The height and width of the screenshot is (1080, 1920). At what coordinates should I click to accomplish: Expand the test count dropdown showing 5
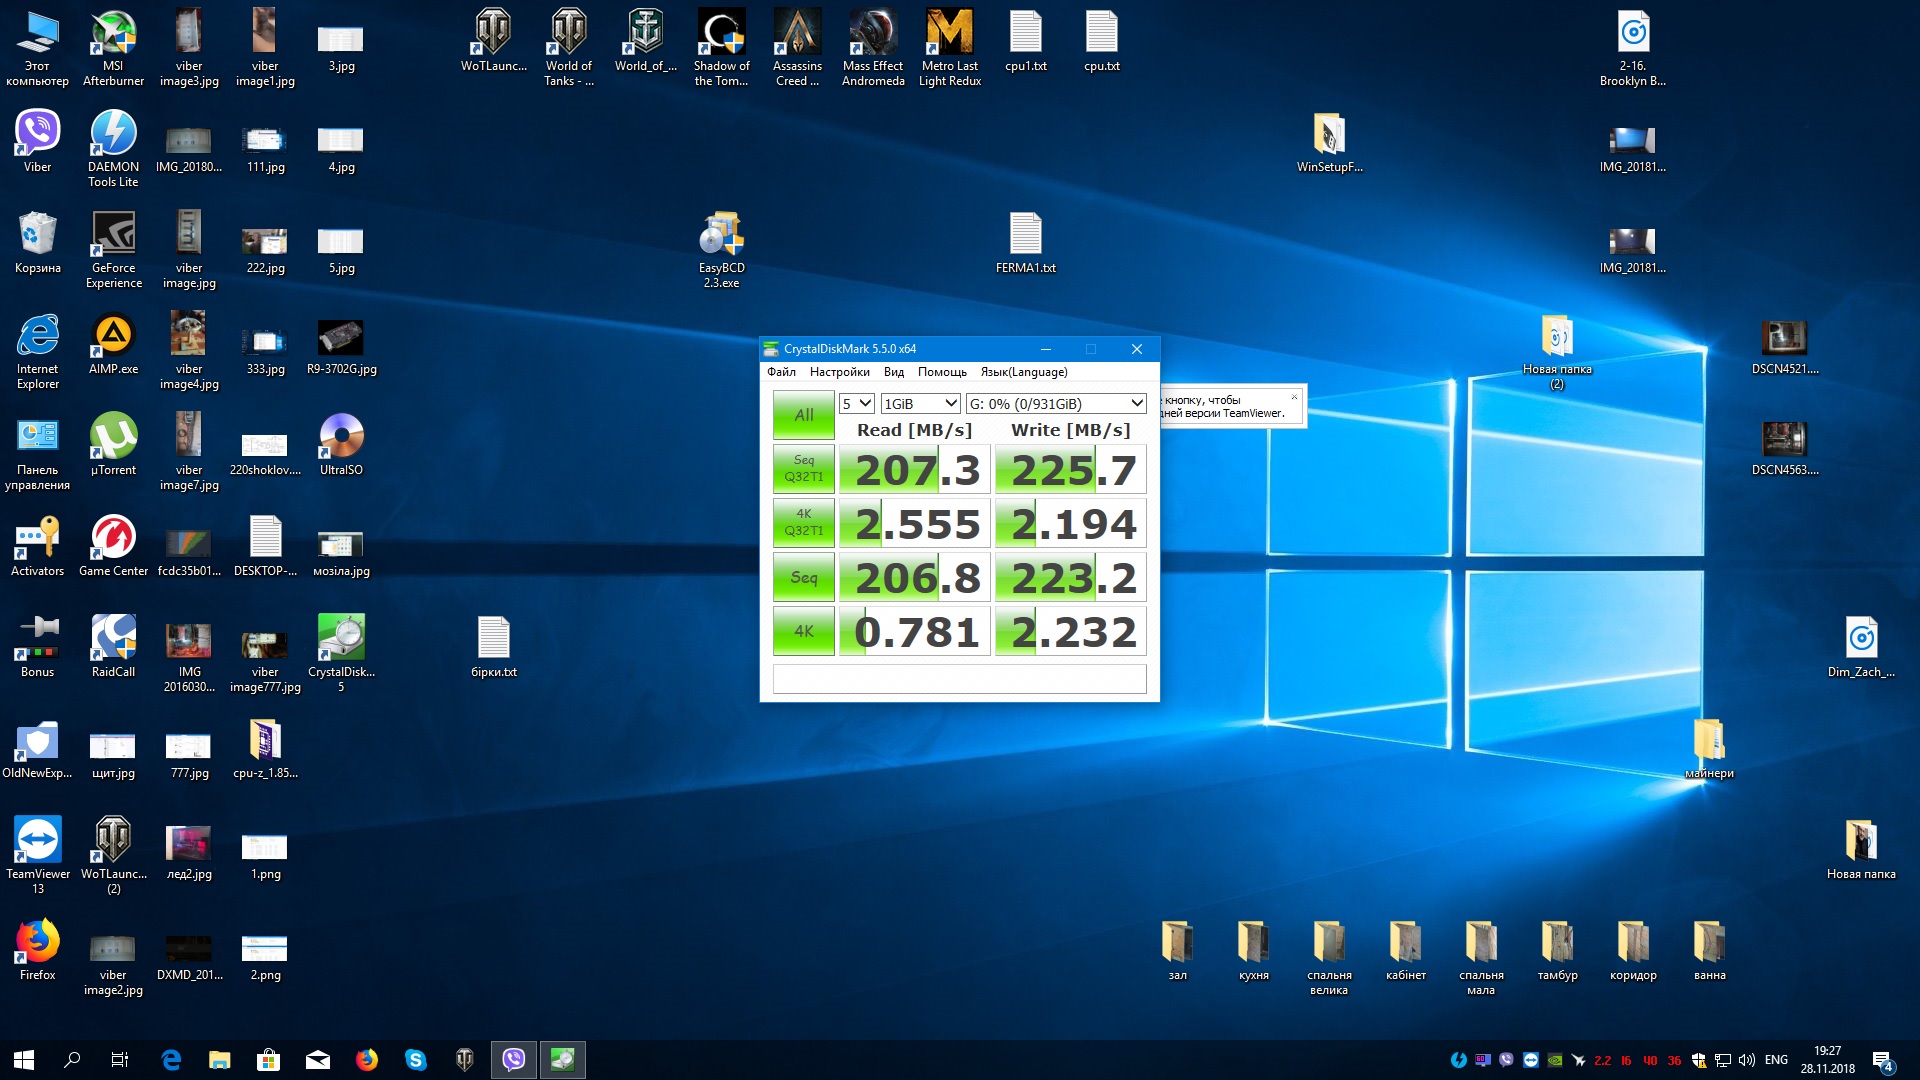(857, 404)
